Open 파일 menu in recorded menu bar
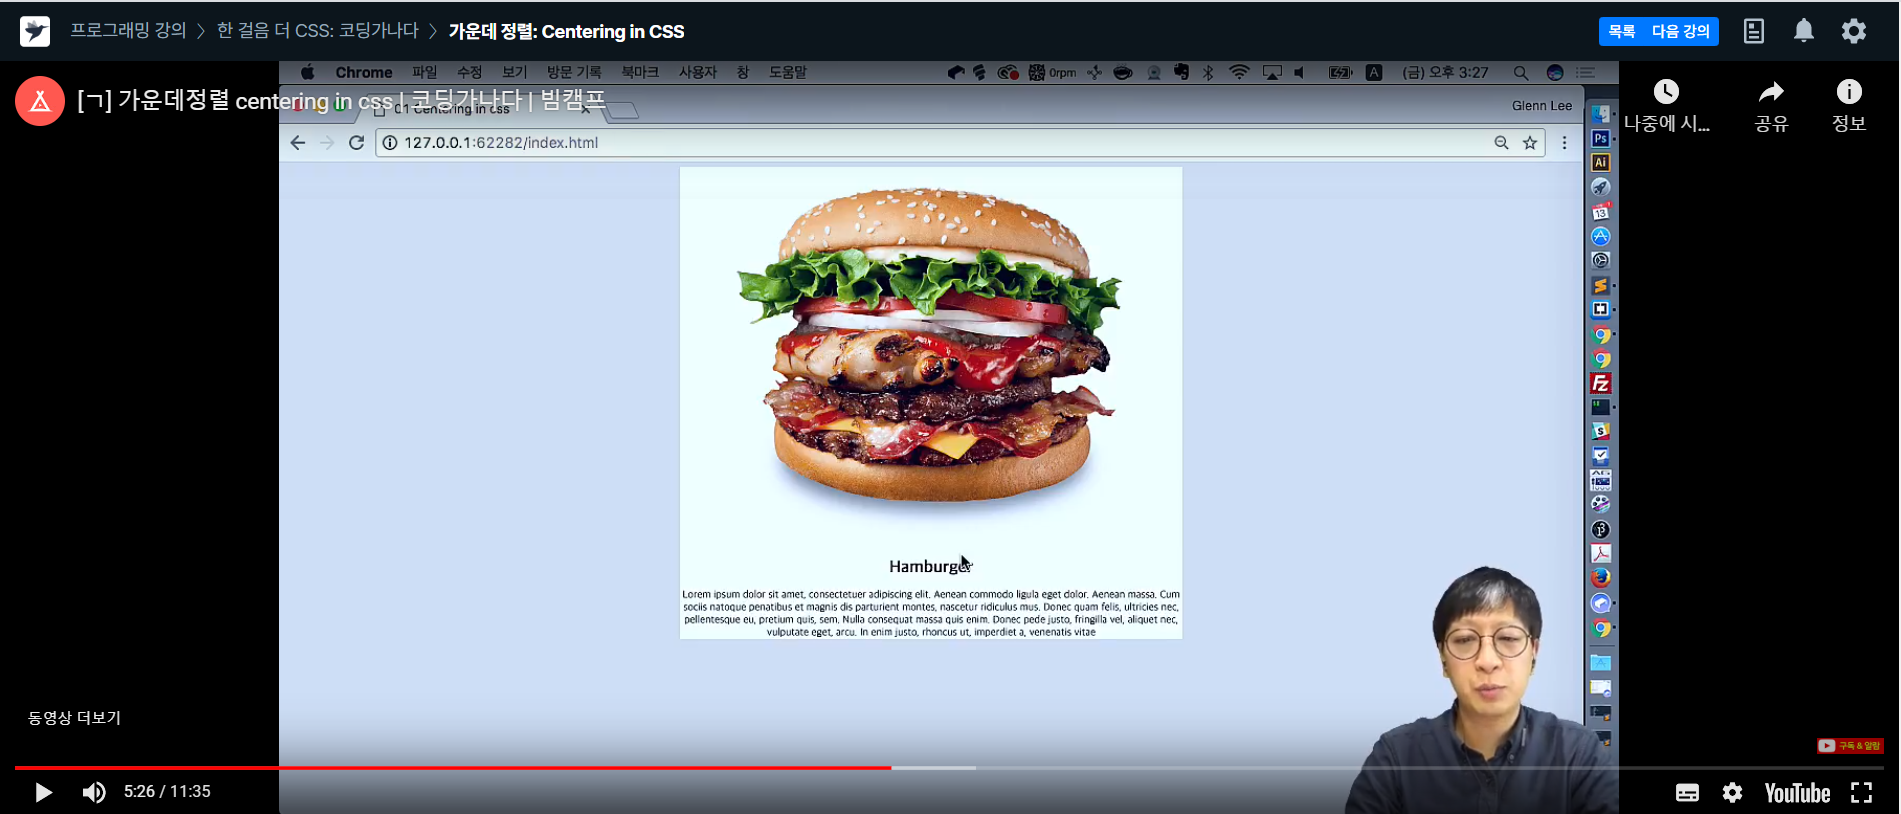Screen dimensions: 1901x814 pos(424,72)
